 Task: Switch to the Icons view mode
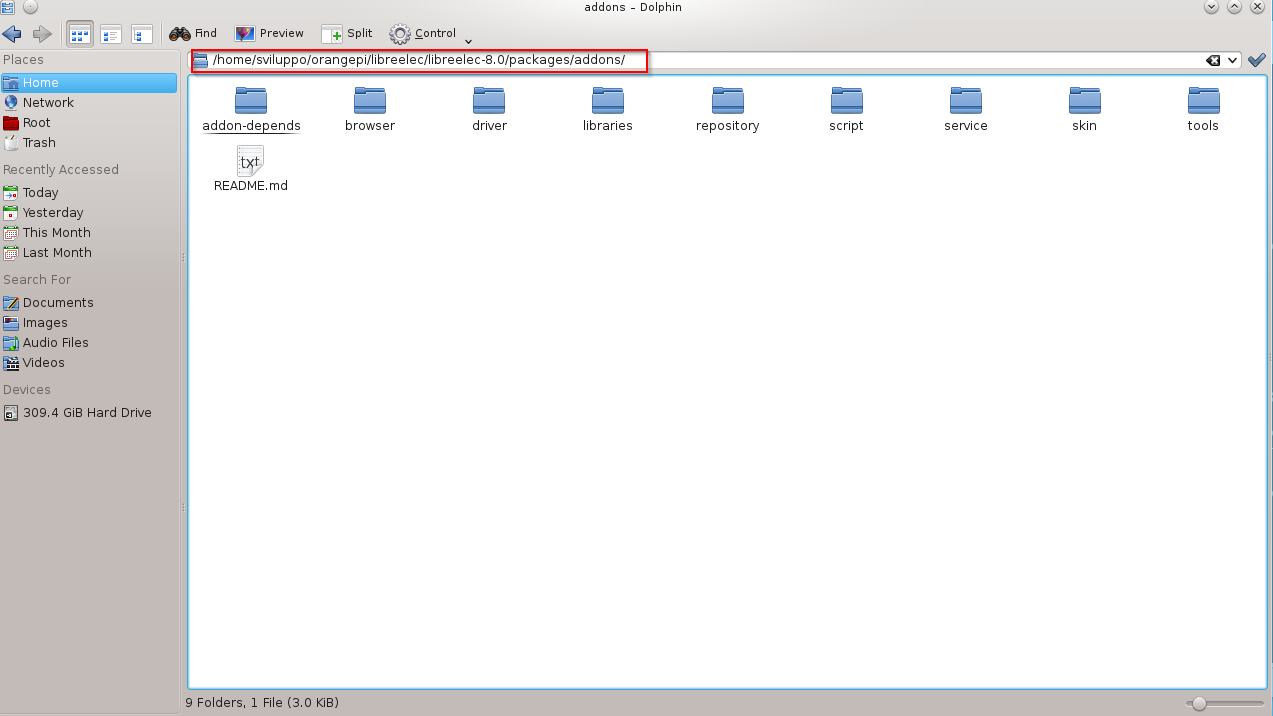[78, 33]
